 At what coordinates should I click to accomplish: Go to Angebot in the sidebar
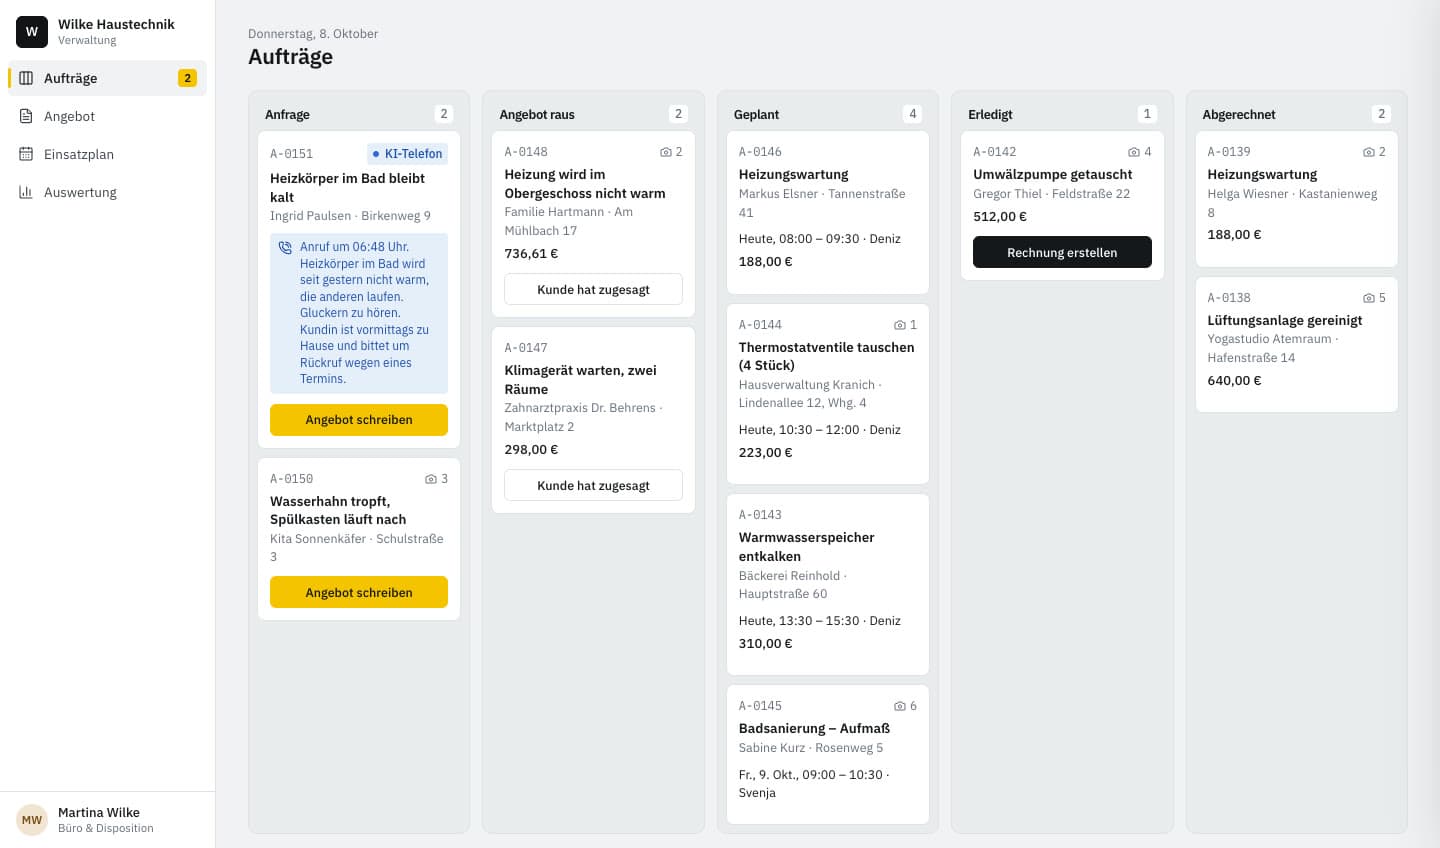(x=107, y=116)
